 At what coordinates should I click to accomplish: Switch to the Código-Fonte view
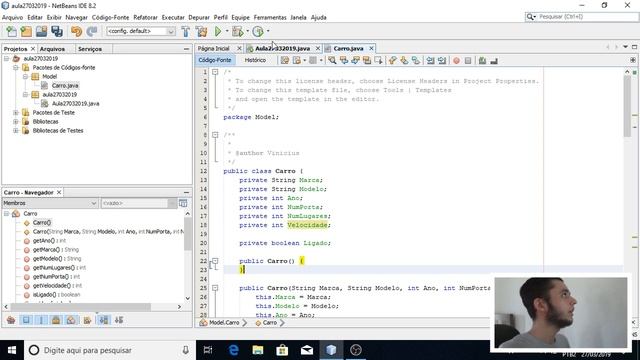pos(215,60)
